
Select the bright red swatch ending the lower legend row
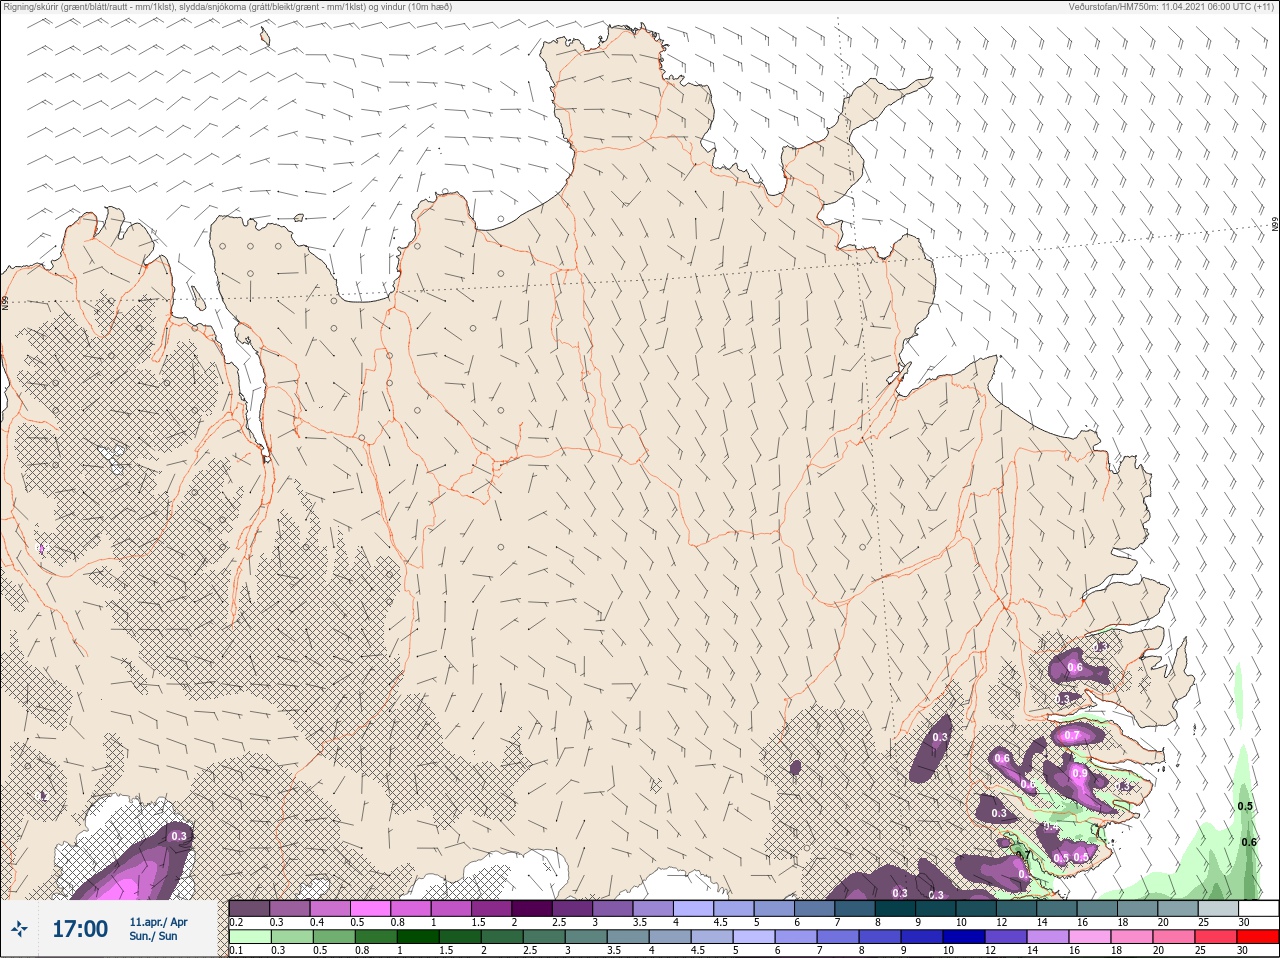click(1258, 937)
